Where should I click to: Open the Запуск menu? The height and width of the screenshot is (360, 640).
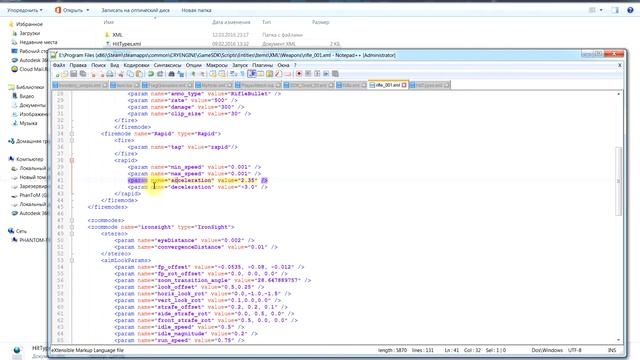tap(240, 65)
